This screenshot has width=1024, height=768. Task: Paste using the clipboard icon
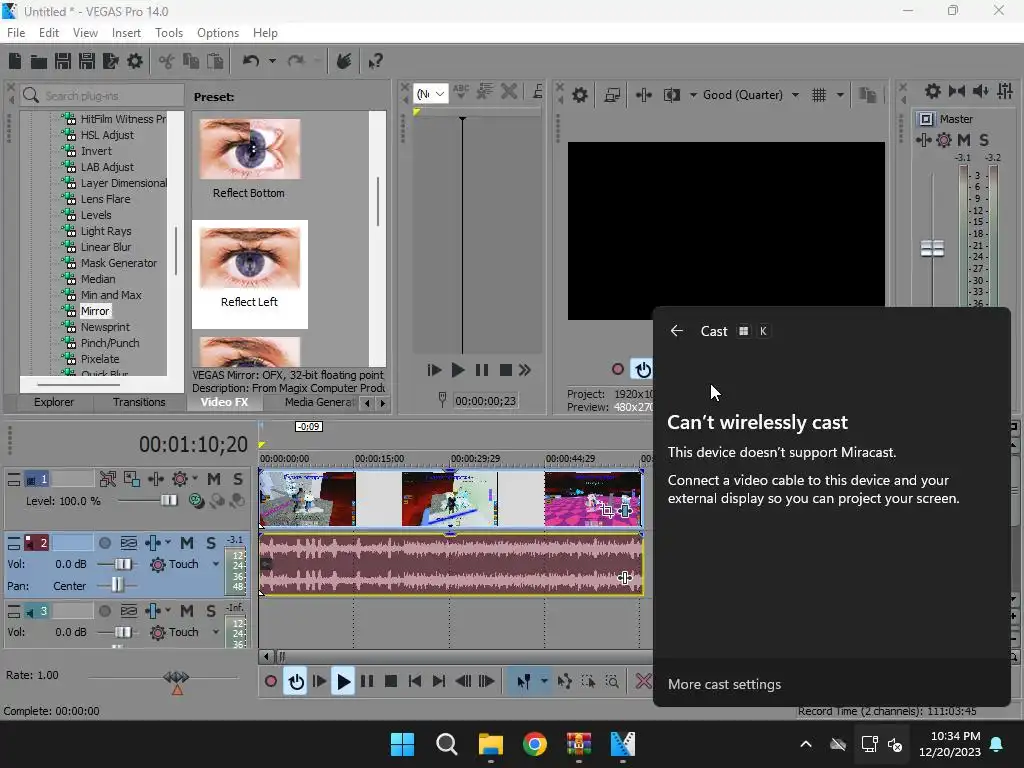215,61
